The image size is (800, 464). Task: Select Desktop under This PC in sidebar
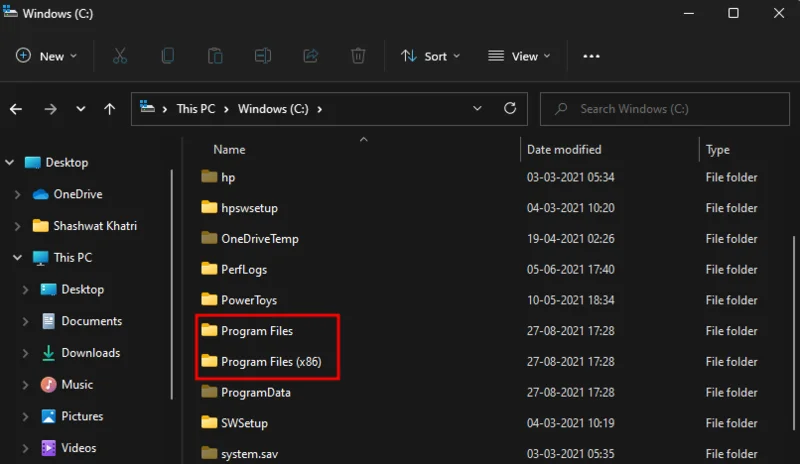(x=82, y=289)
